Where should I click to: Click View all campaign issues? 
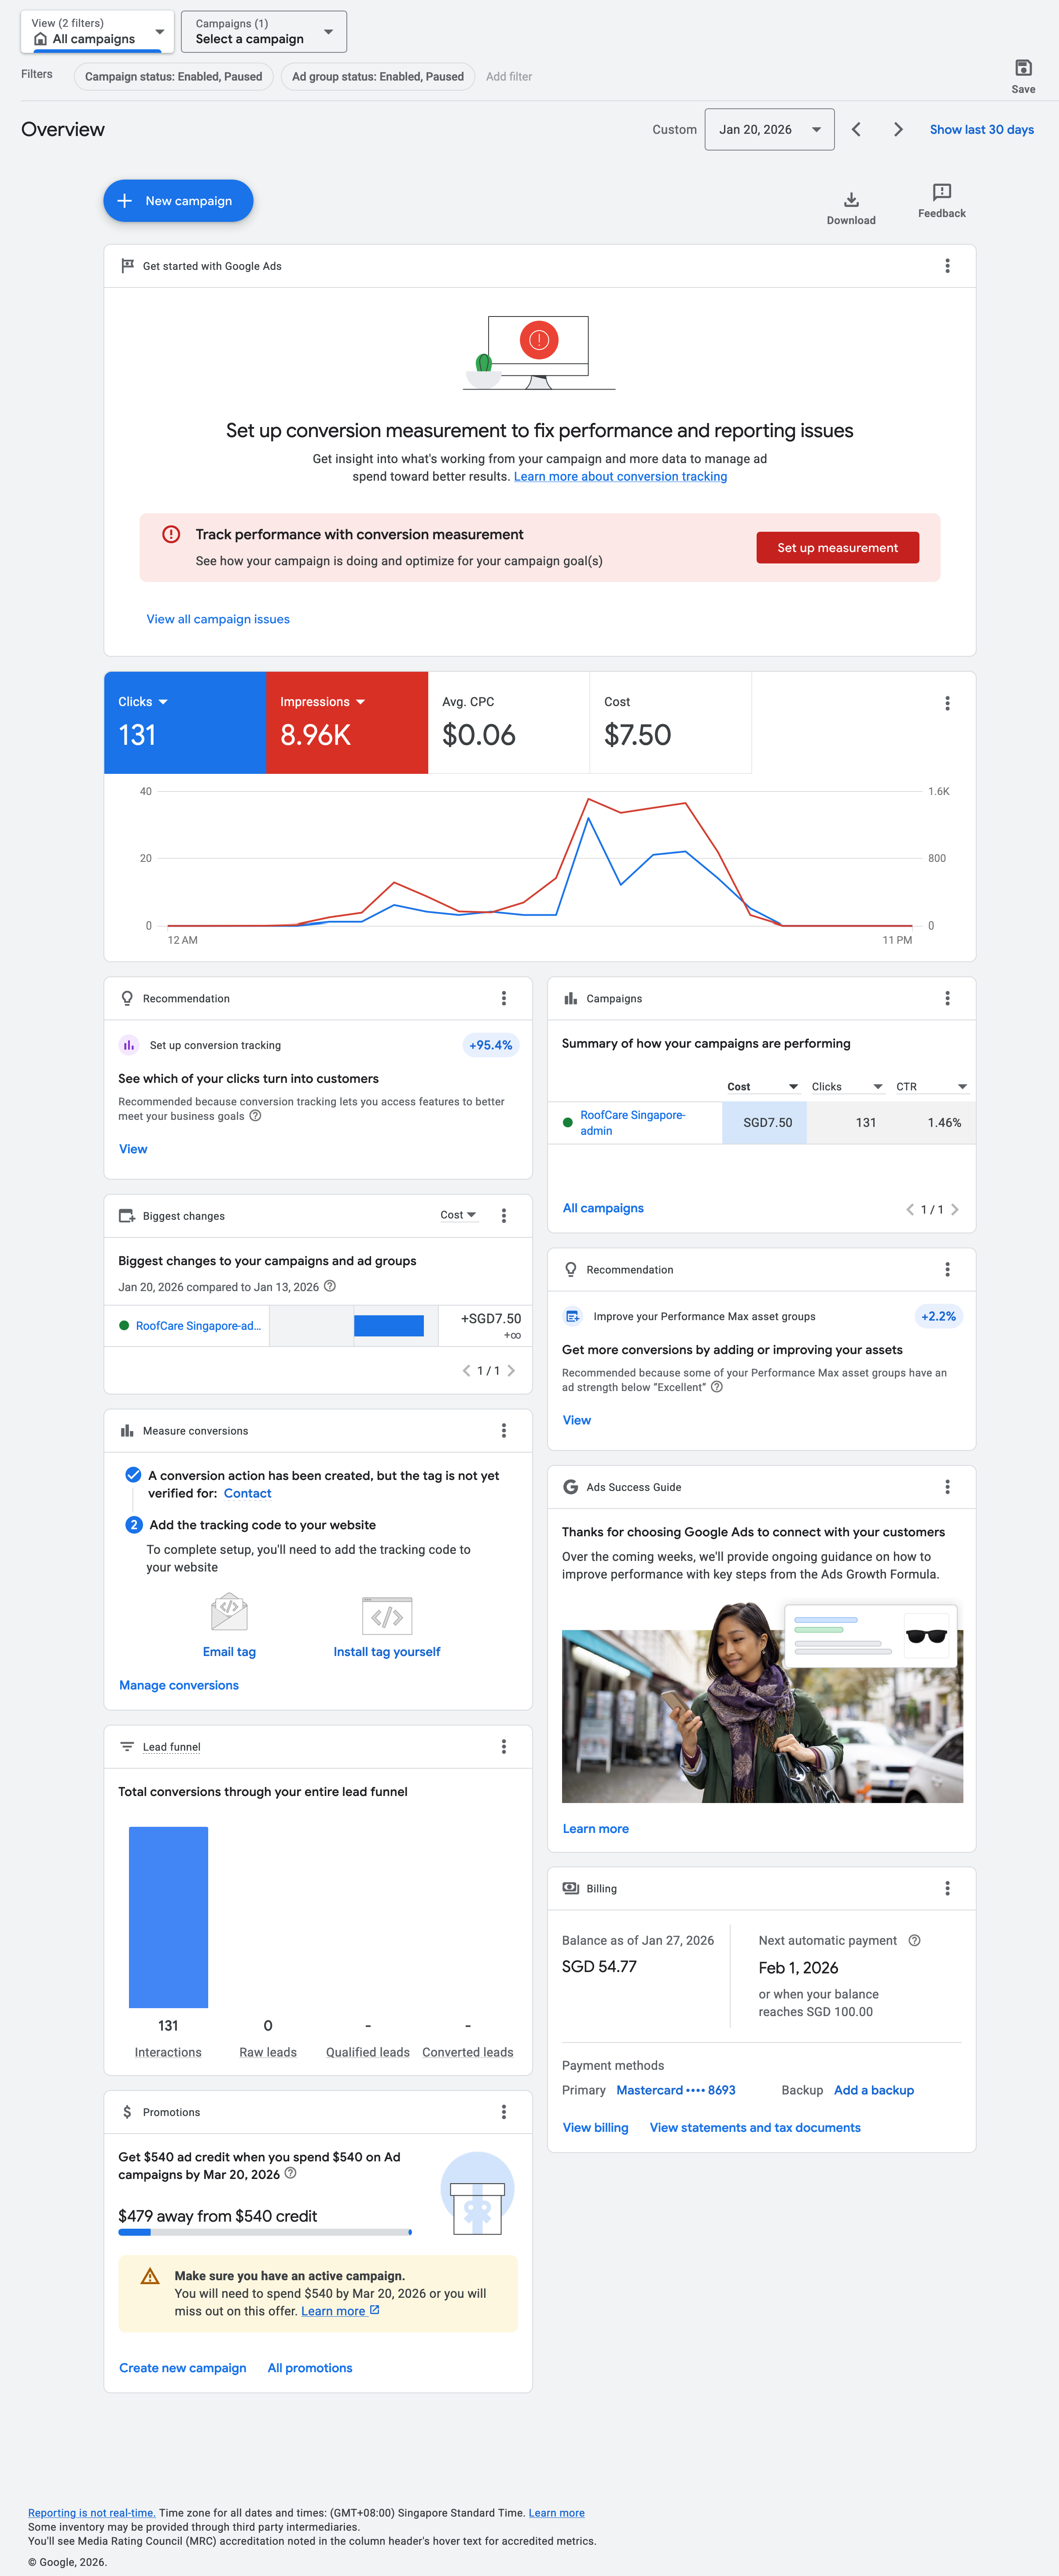(218, 620)
